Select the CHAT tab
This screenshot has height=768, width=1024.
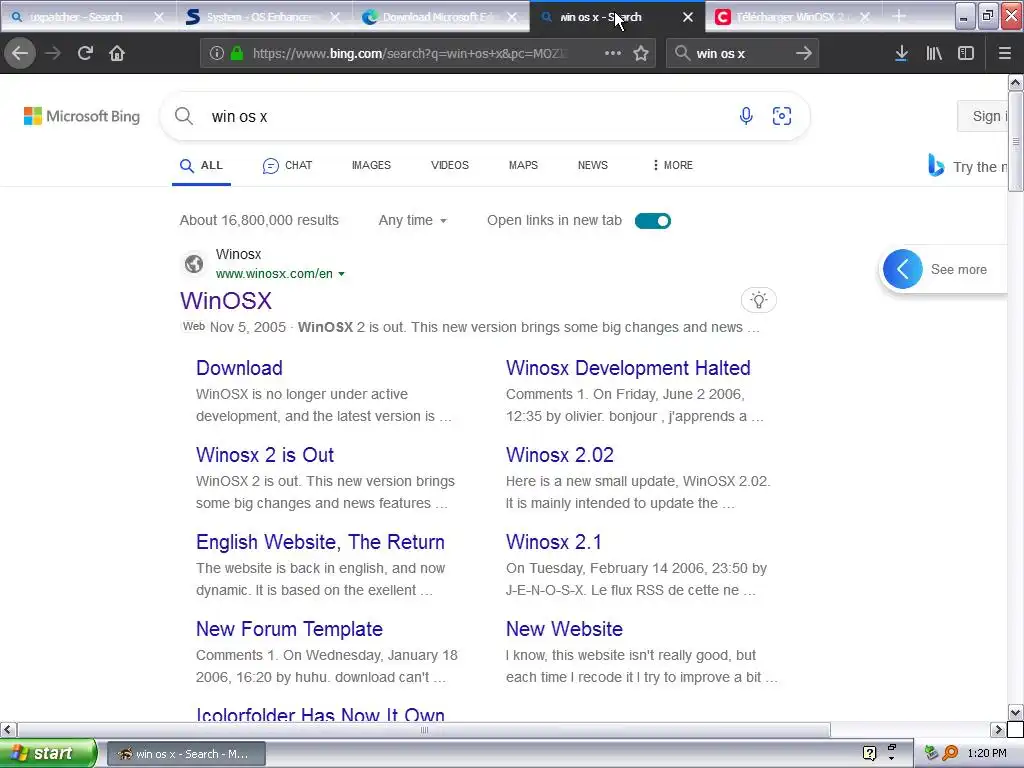(287, 165)
